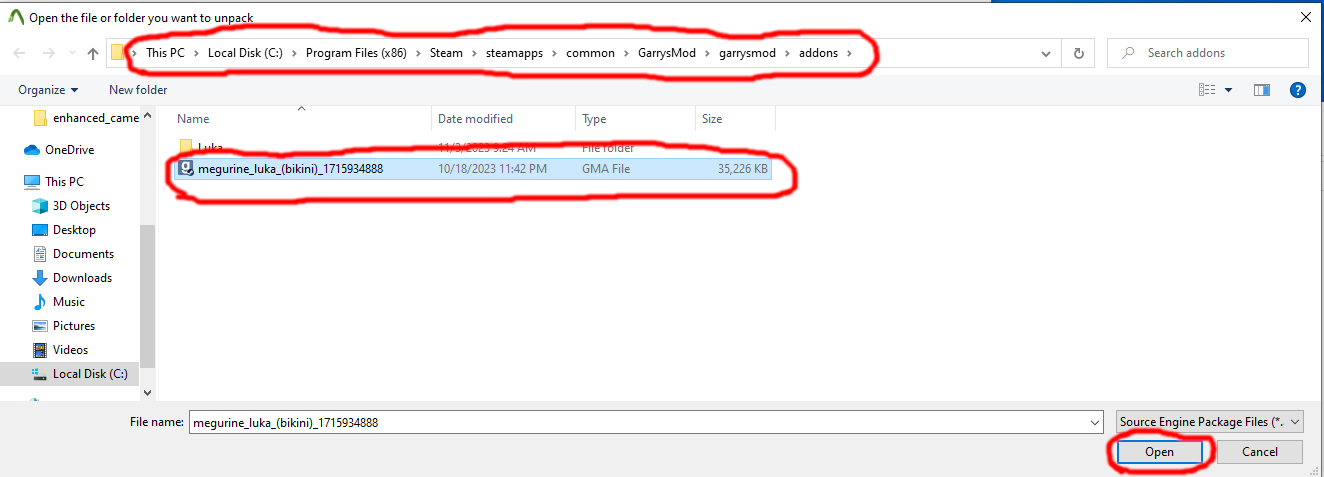Viewport: 1324px width, 477px height.
Task: Click the File name input field
Action: pyautogui.click(x=637, y=423)
